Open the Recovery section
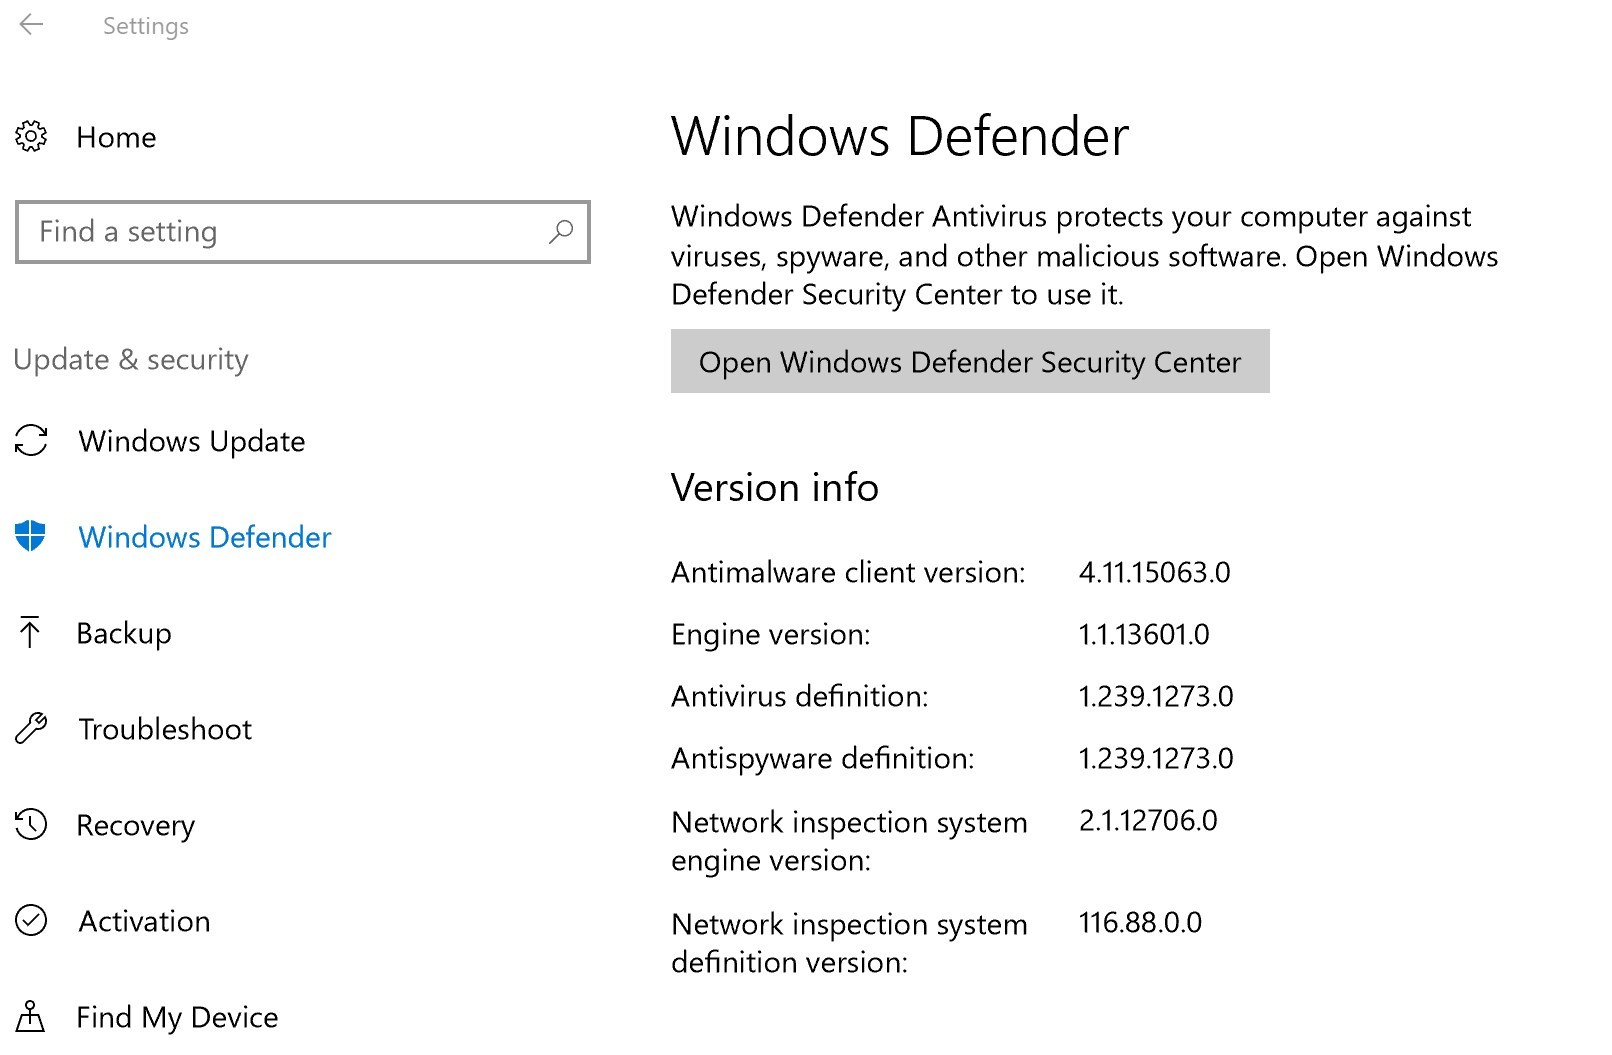The image size is (1612, 1055). click(x=136, y=826)
